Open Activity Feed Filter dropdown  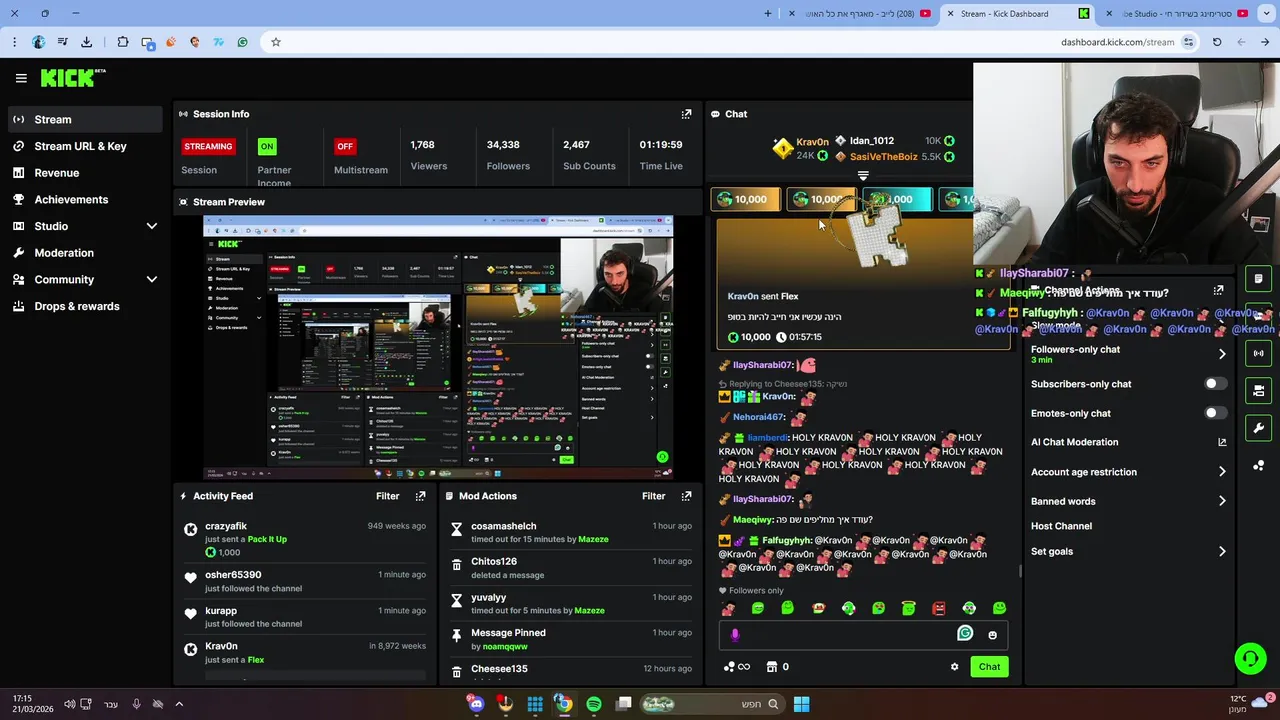point(387,496)
